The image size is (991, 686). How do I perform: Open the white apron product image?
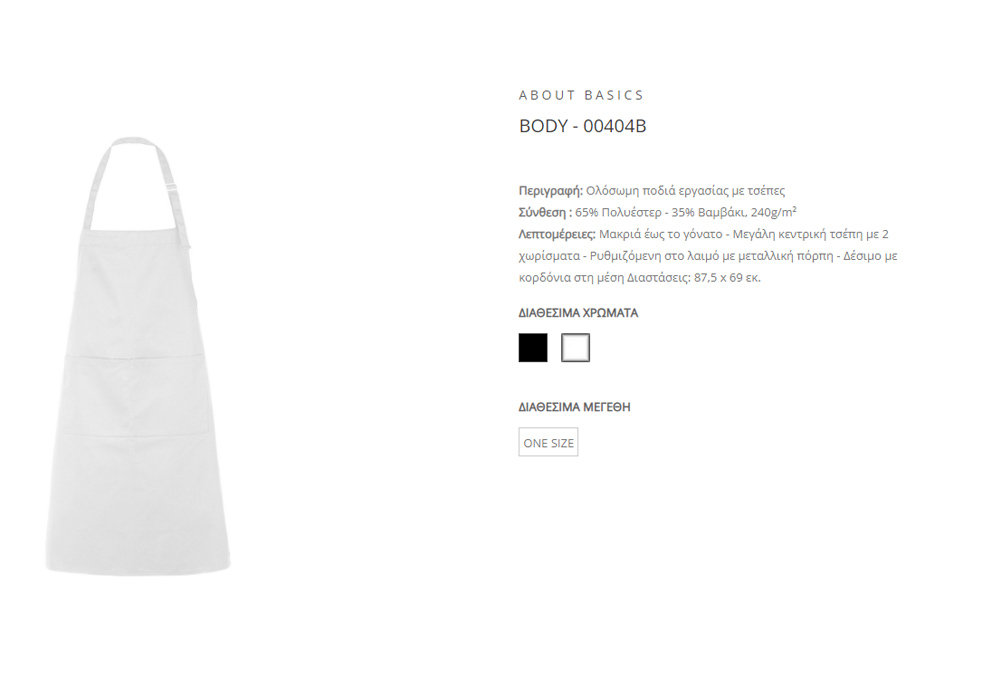tap(138, 357)
